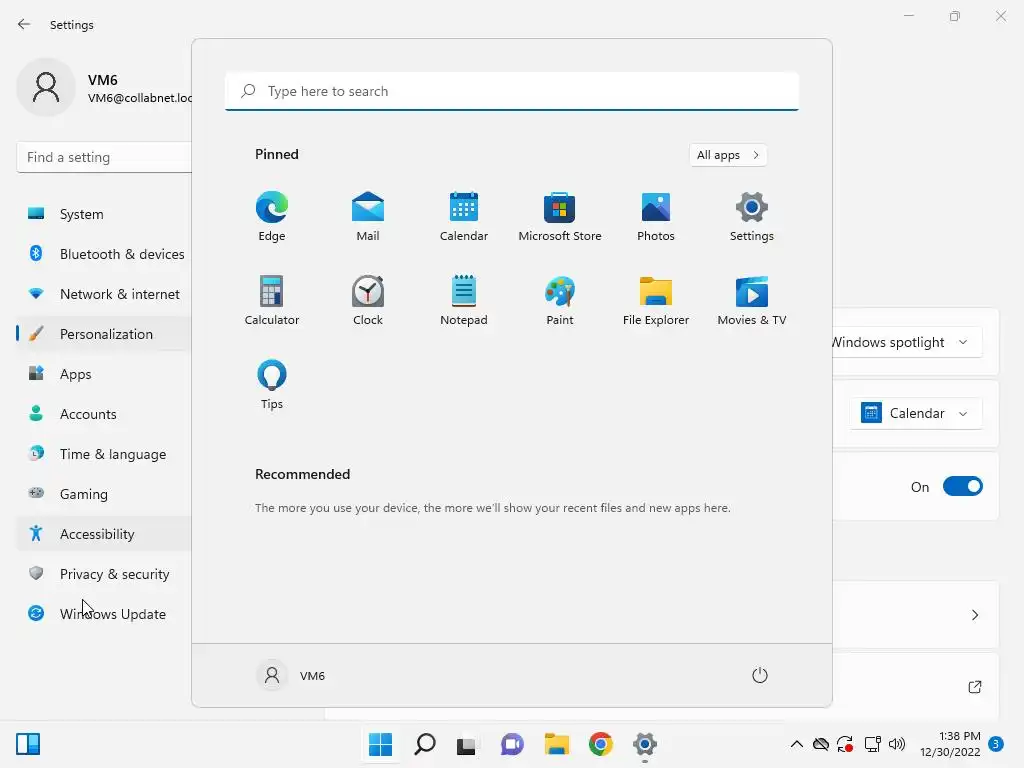The height and width of the screenshot is (768, 1024).
Task: Open Calendar in pinned apps
Action: pyautogui.click(x=464, y=217)
